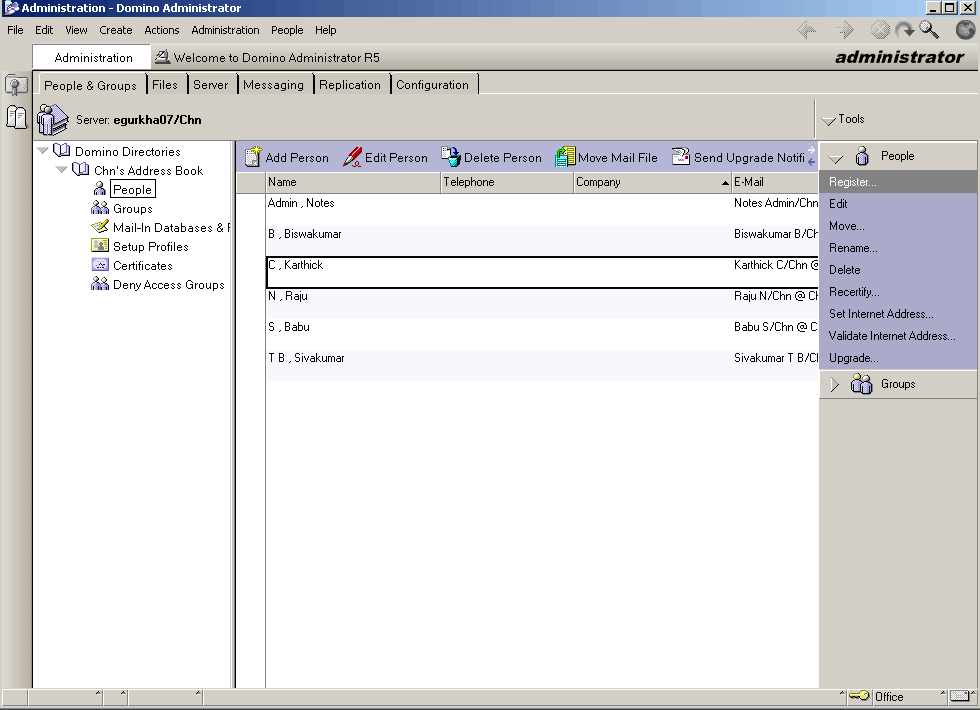Viewport: 980px width, 710px height.
Task: Click the Add Person icon
Action: click(252, 157)
